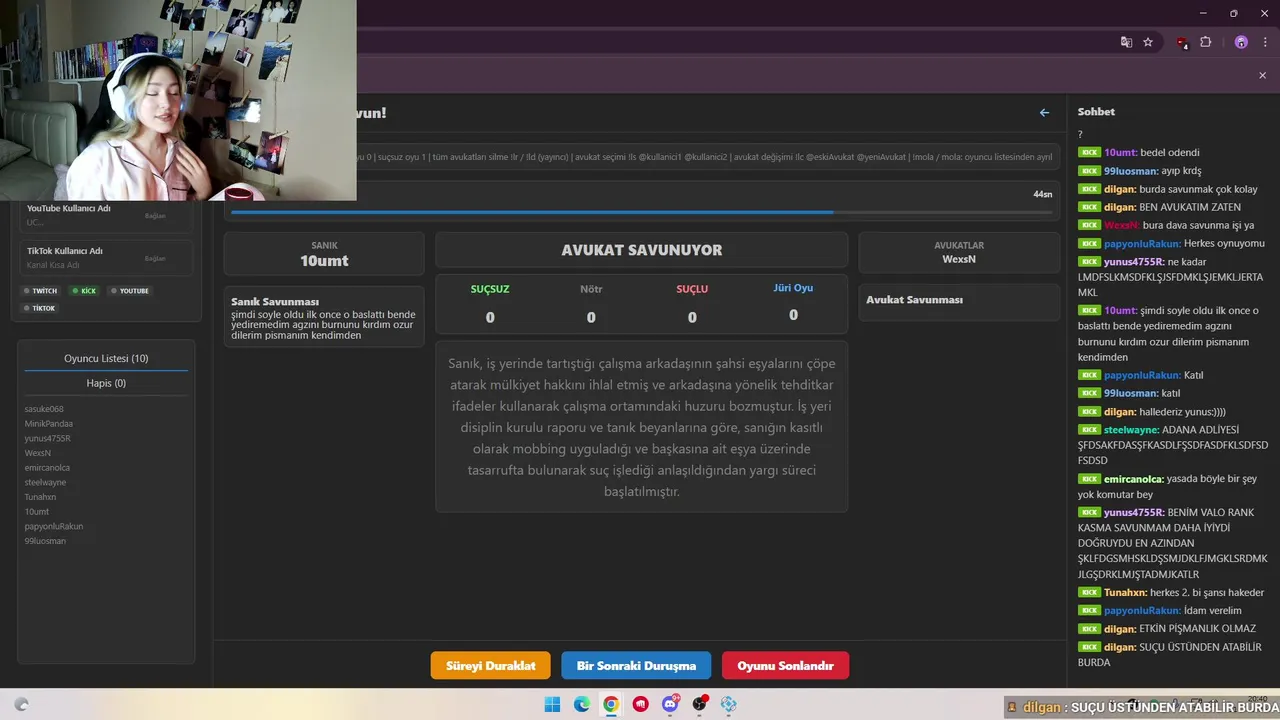Screen dimensions: 1280x720
Task: Select player yunus4755R in the list
Action: click(x=48, y=438)
